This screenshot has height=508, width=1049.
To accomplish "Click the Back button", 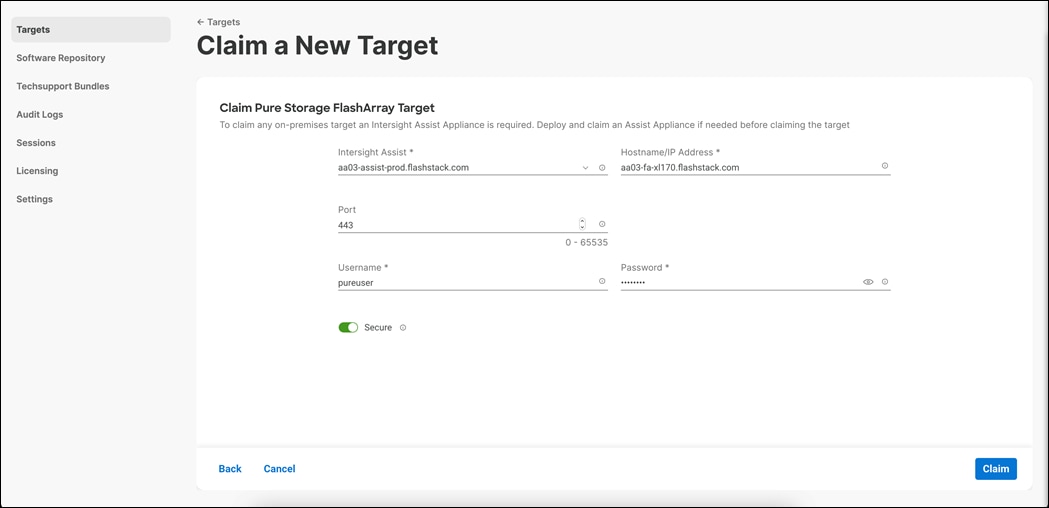I will pyautogui.click(x=230, y=469).
